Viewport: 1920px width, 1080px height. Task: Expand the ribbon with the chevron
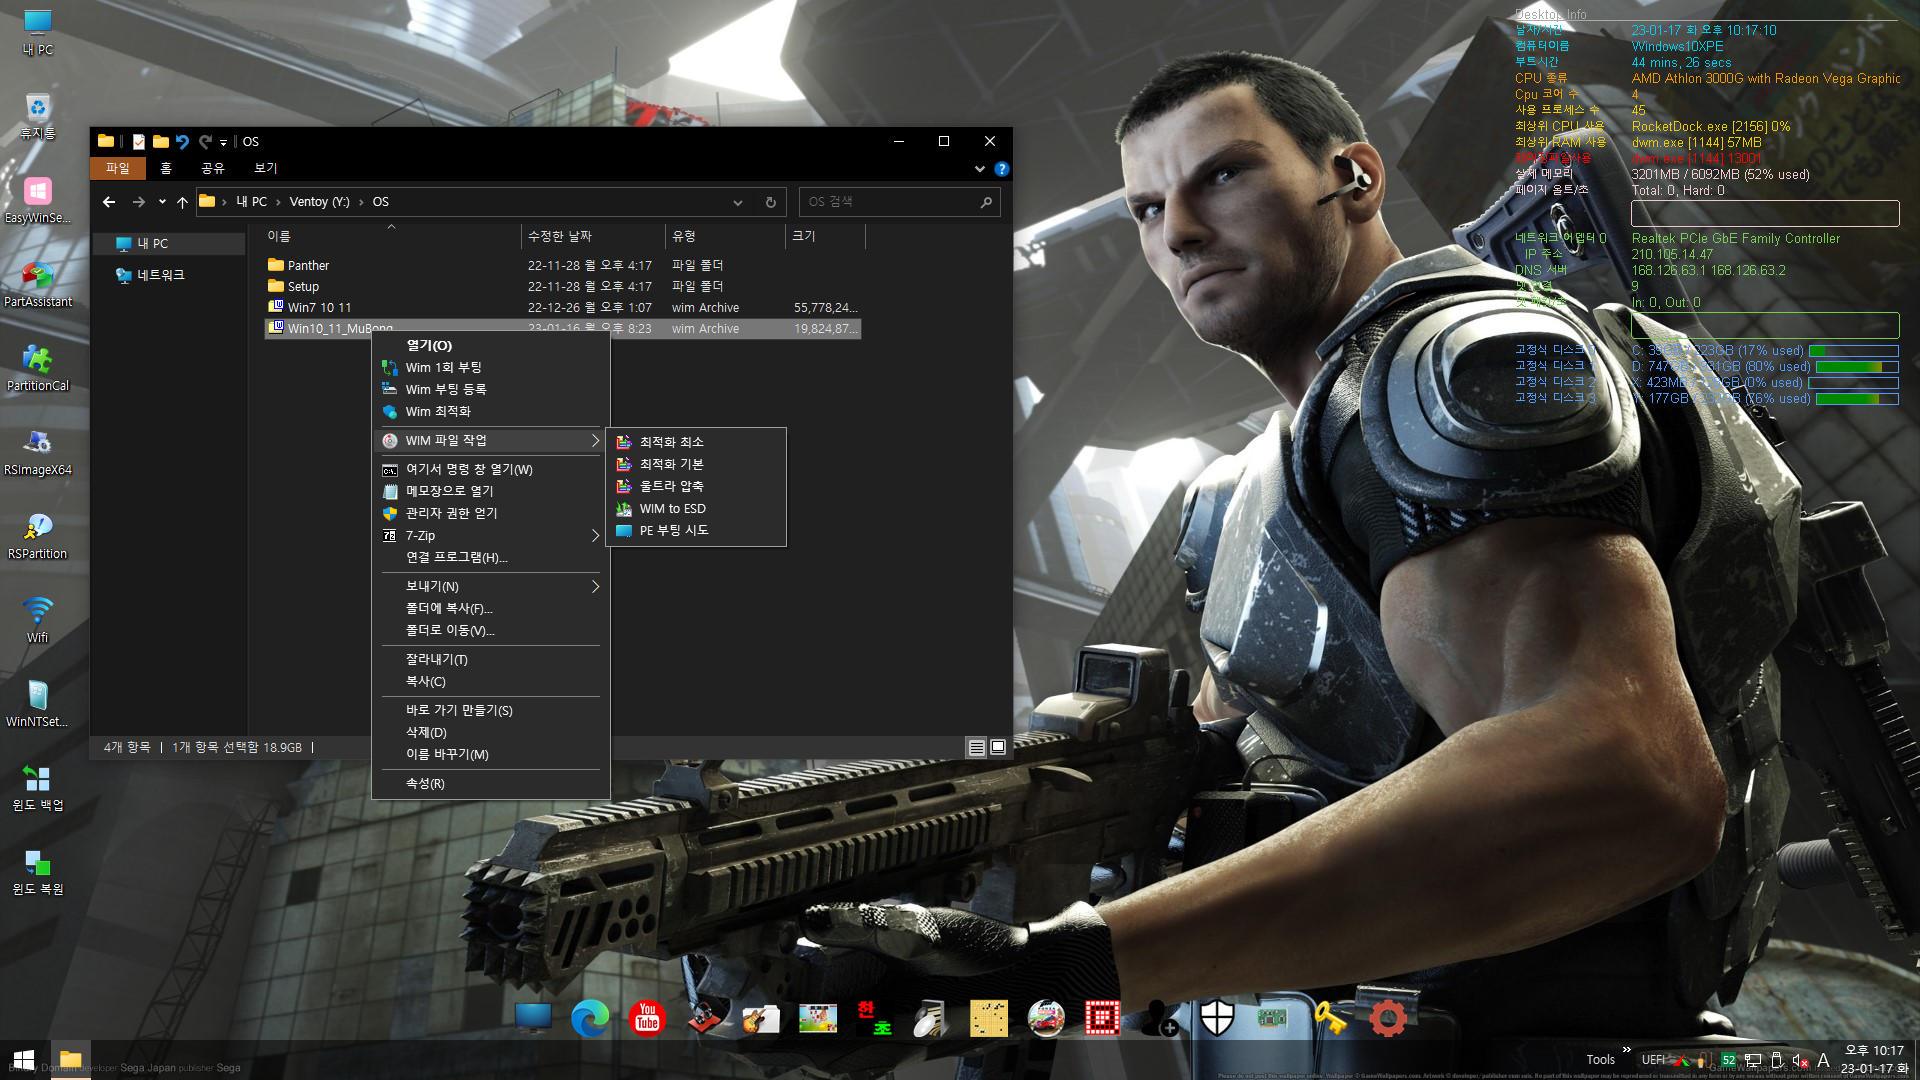pyautogui.click(x=980, y=169)
